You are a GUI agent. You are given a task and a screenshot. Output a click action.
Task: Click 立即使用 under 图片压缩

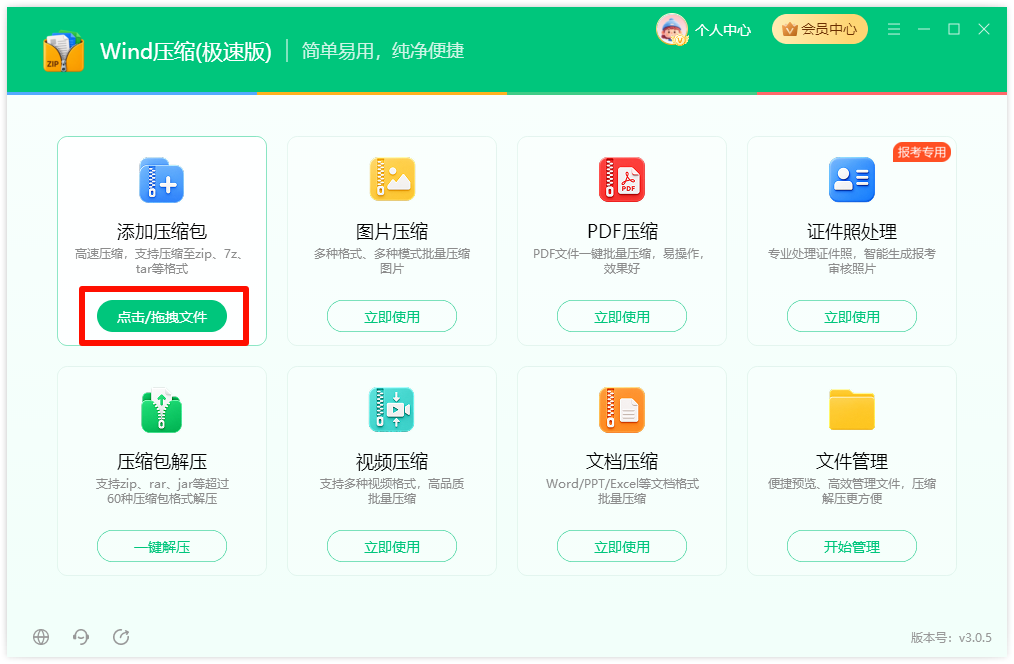pos(392,316)
